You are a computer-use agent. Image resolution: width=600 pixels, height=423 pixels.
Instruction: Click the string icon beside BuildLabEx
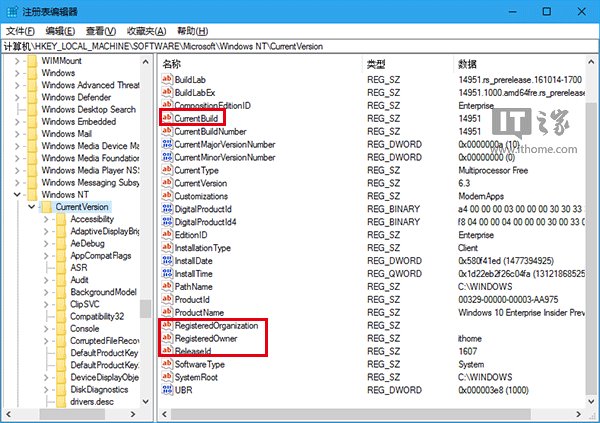[x=167, y=92]
